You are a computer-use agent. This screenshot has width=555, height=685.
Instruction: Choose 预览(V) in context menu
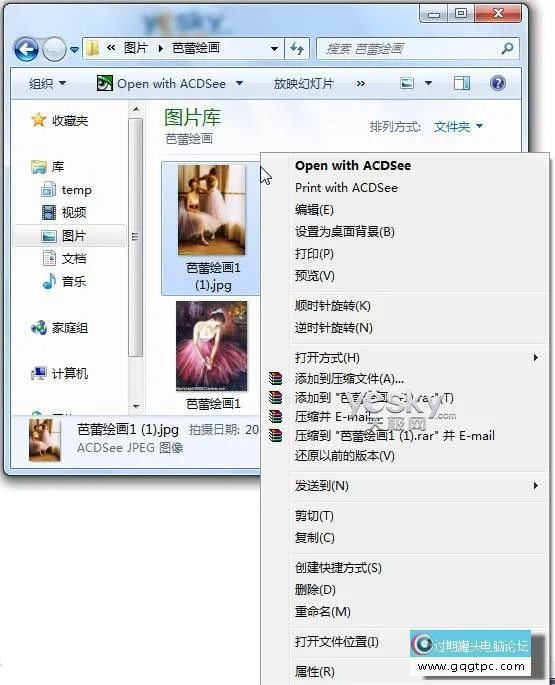tap(315, 276)
